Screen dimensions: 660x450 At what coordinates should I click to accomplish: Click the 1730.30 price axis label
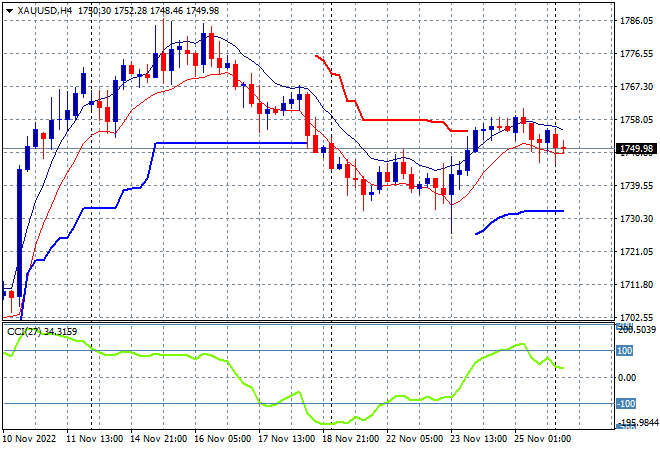636,218
